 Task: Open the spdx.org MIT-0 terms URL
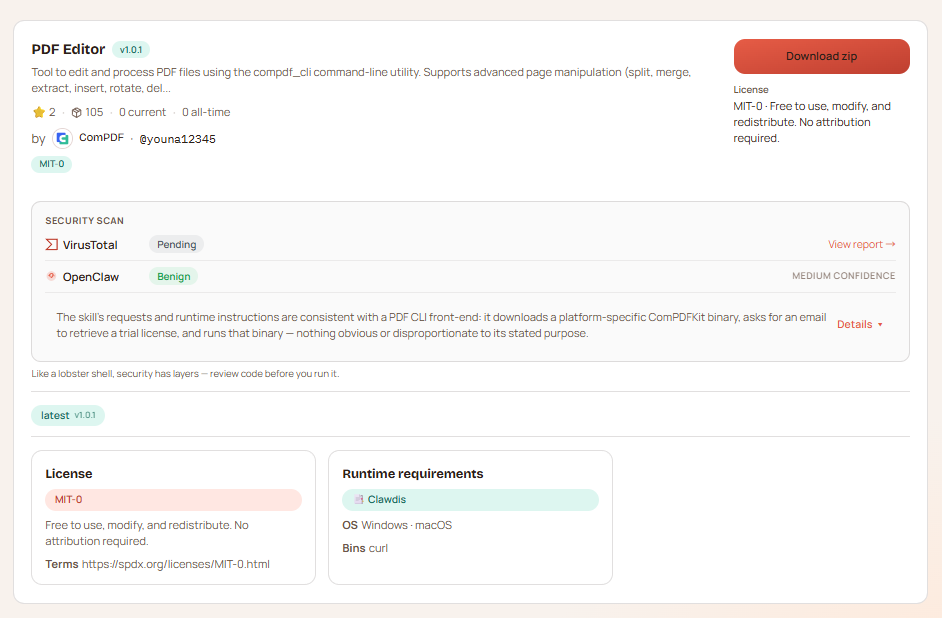175,565
